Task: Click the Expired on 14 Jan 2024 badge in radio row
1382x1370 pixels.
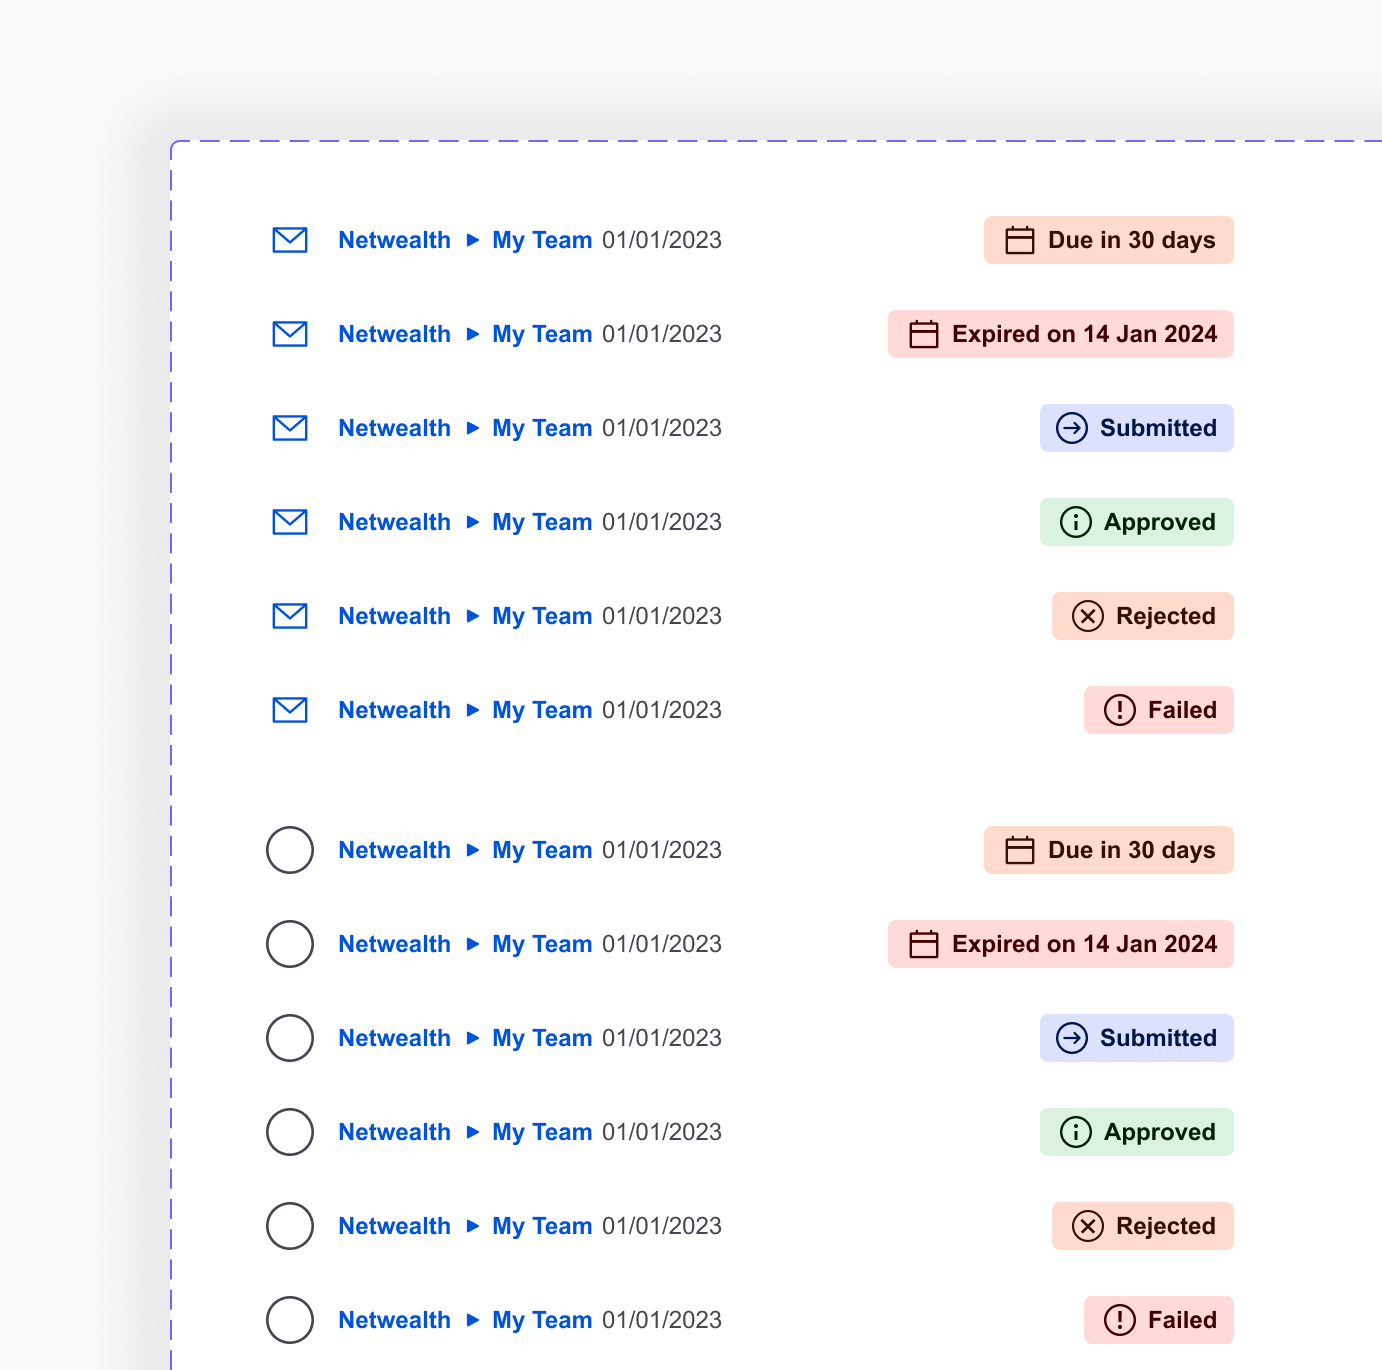Action: point(1060,944)
